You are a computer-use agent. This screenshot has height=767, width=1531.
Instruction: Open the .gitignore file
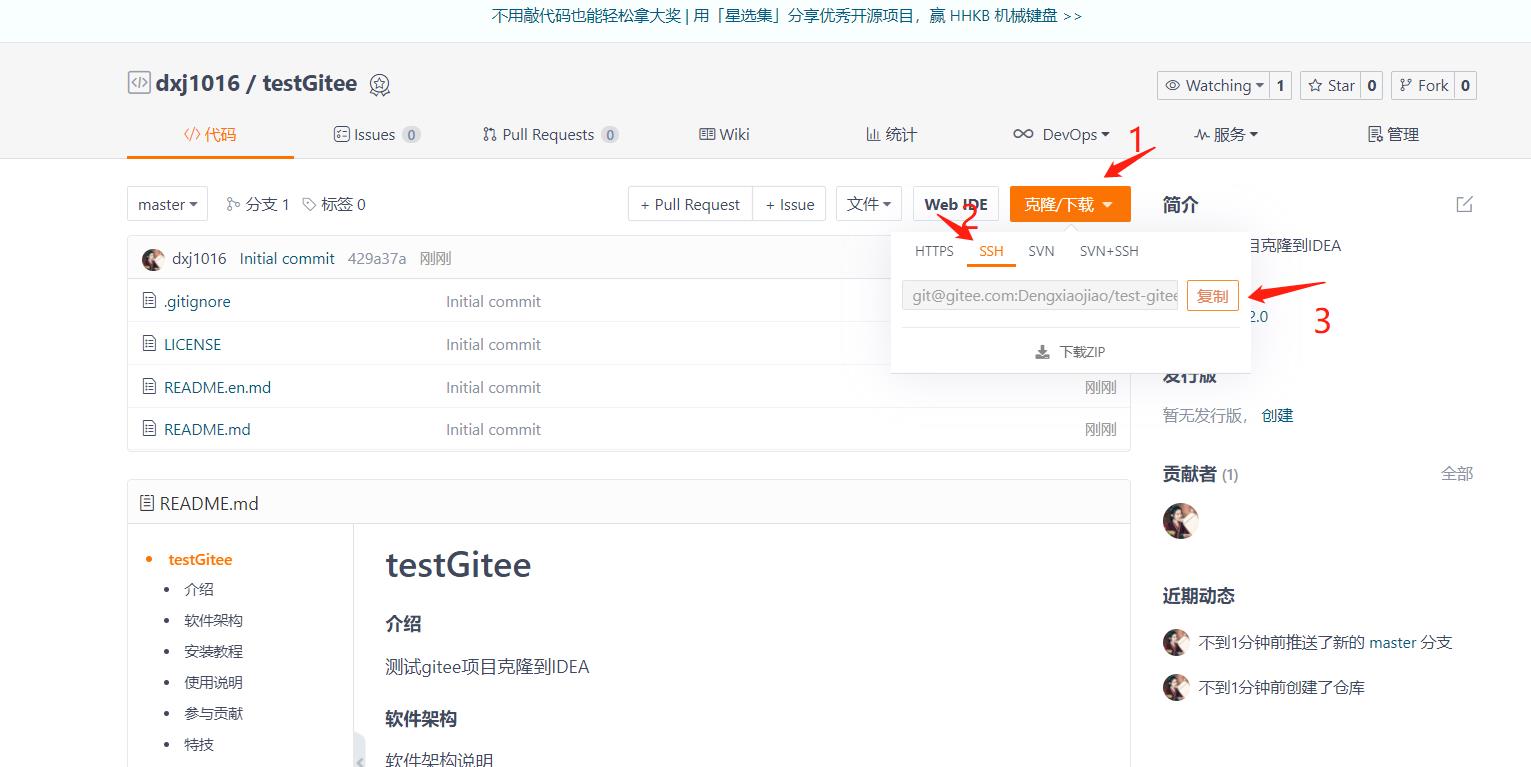(197, 301)
